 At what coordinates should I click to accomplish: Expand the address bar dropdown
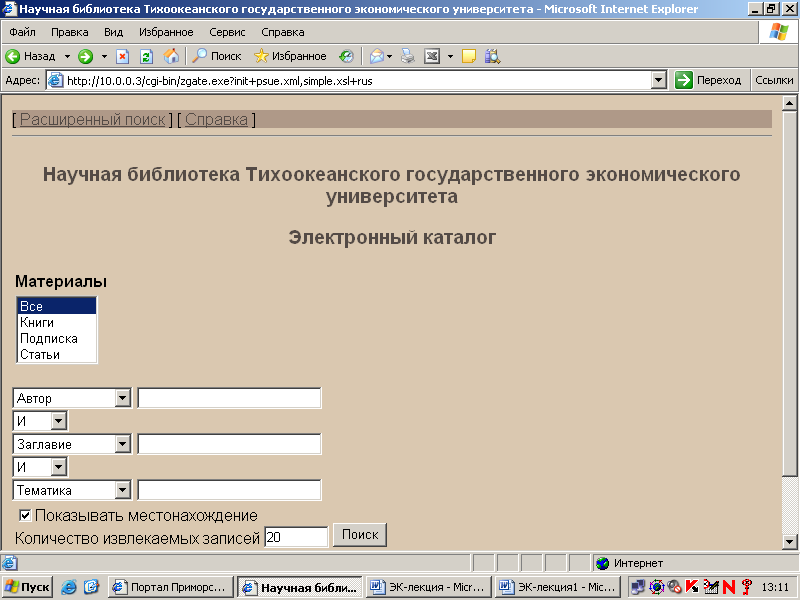coord(659,81)
